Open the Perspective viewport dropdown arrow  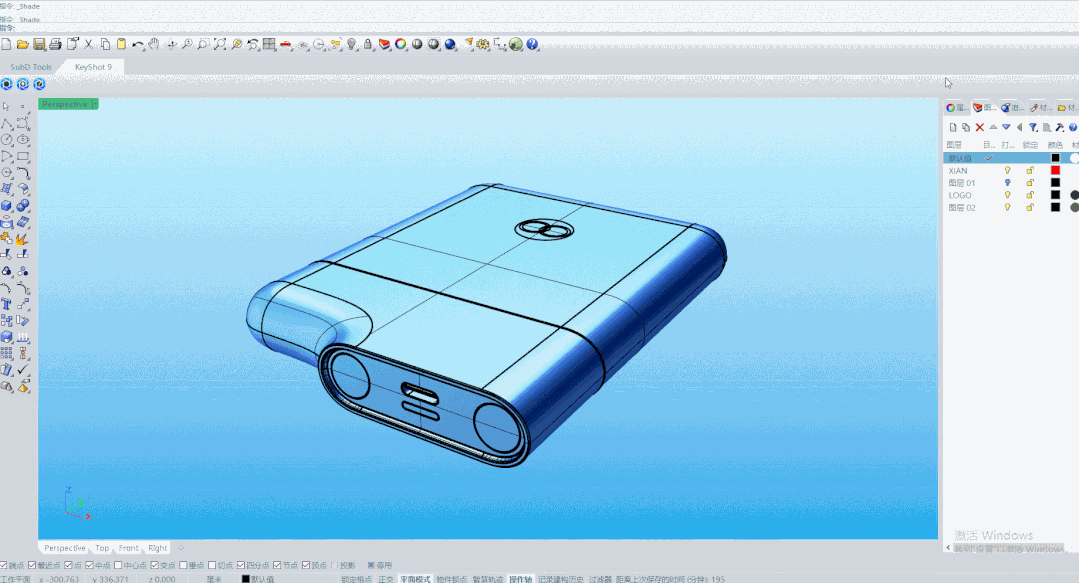coord(95,104)
